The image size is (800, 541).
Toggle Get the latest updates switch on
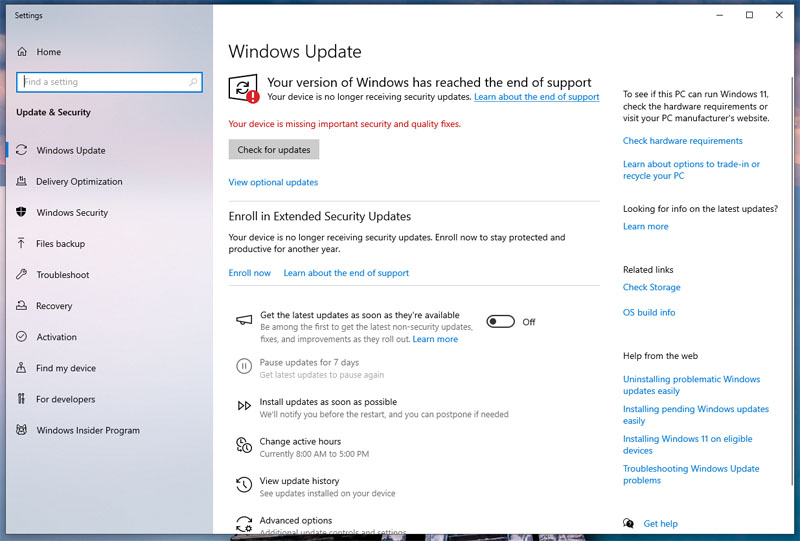click(500, 322)
